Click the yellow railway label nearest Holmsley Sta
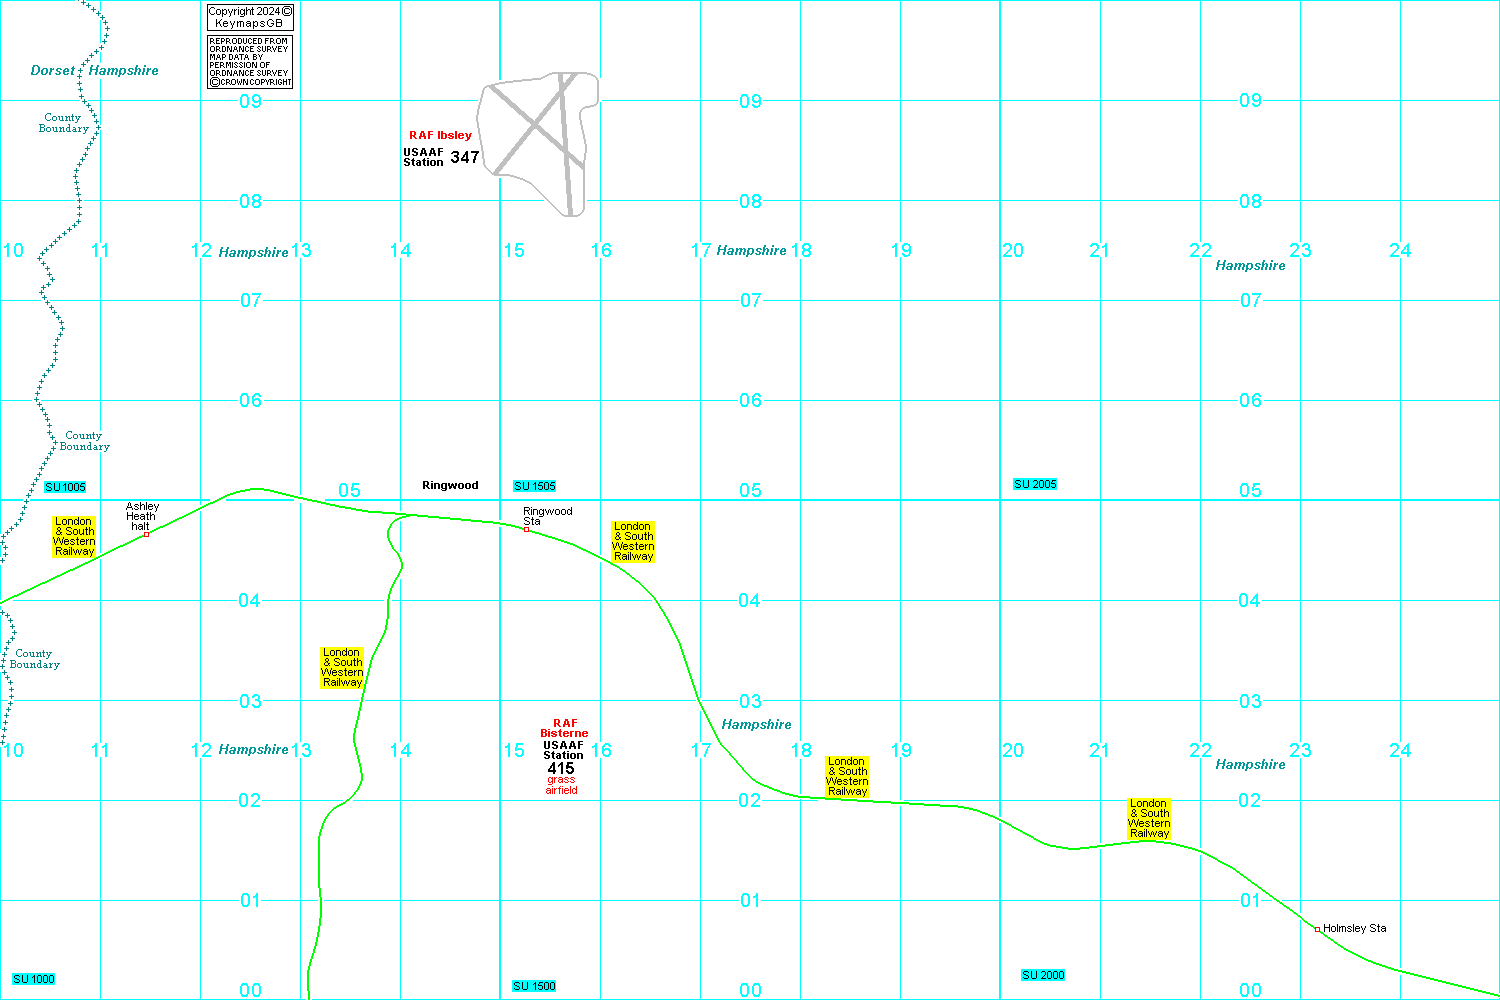This screenshot has width=1500, height=1000. pyautogui.click(x=1149, y=818)
